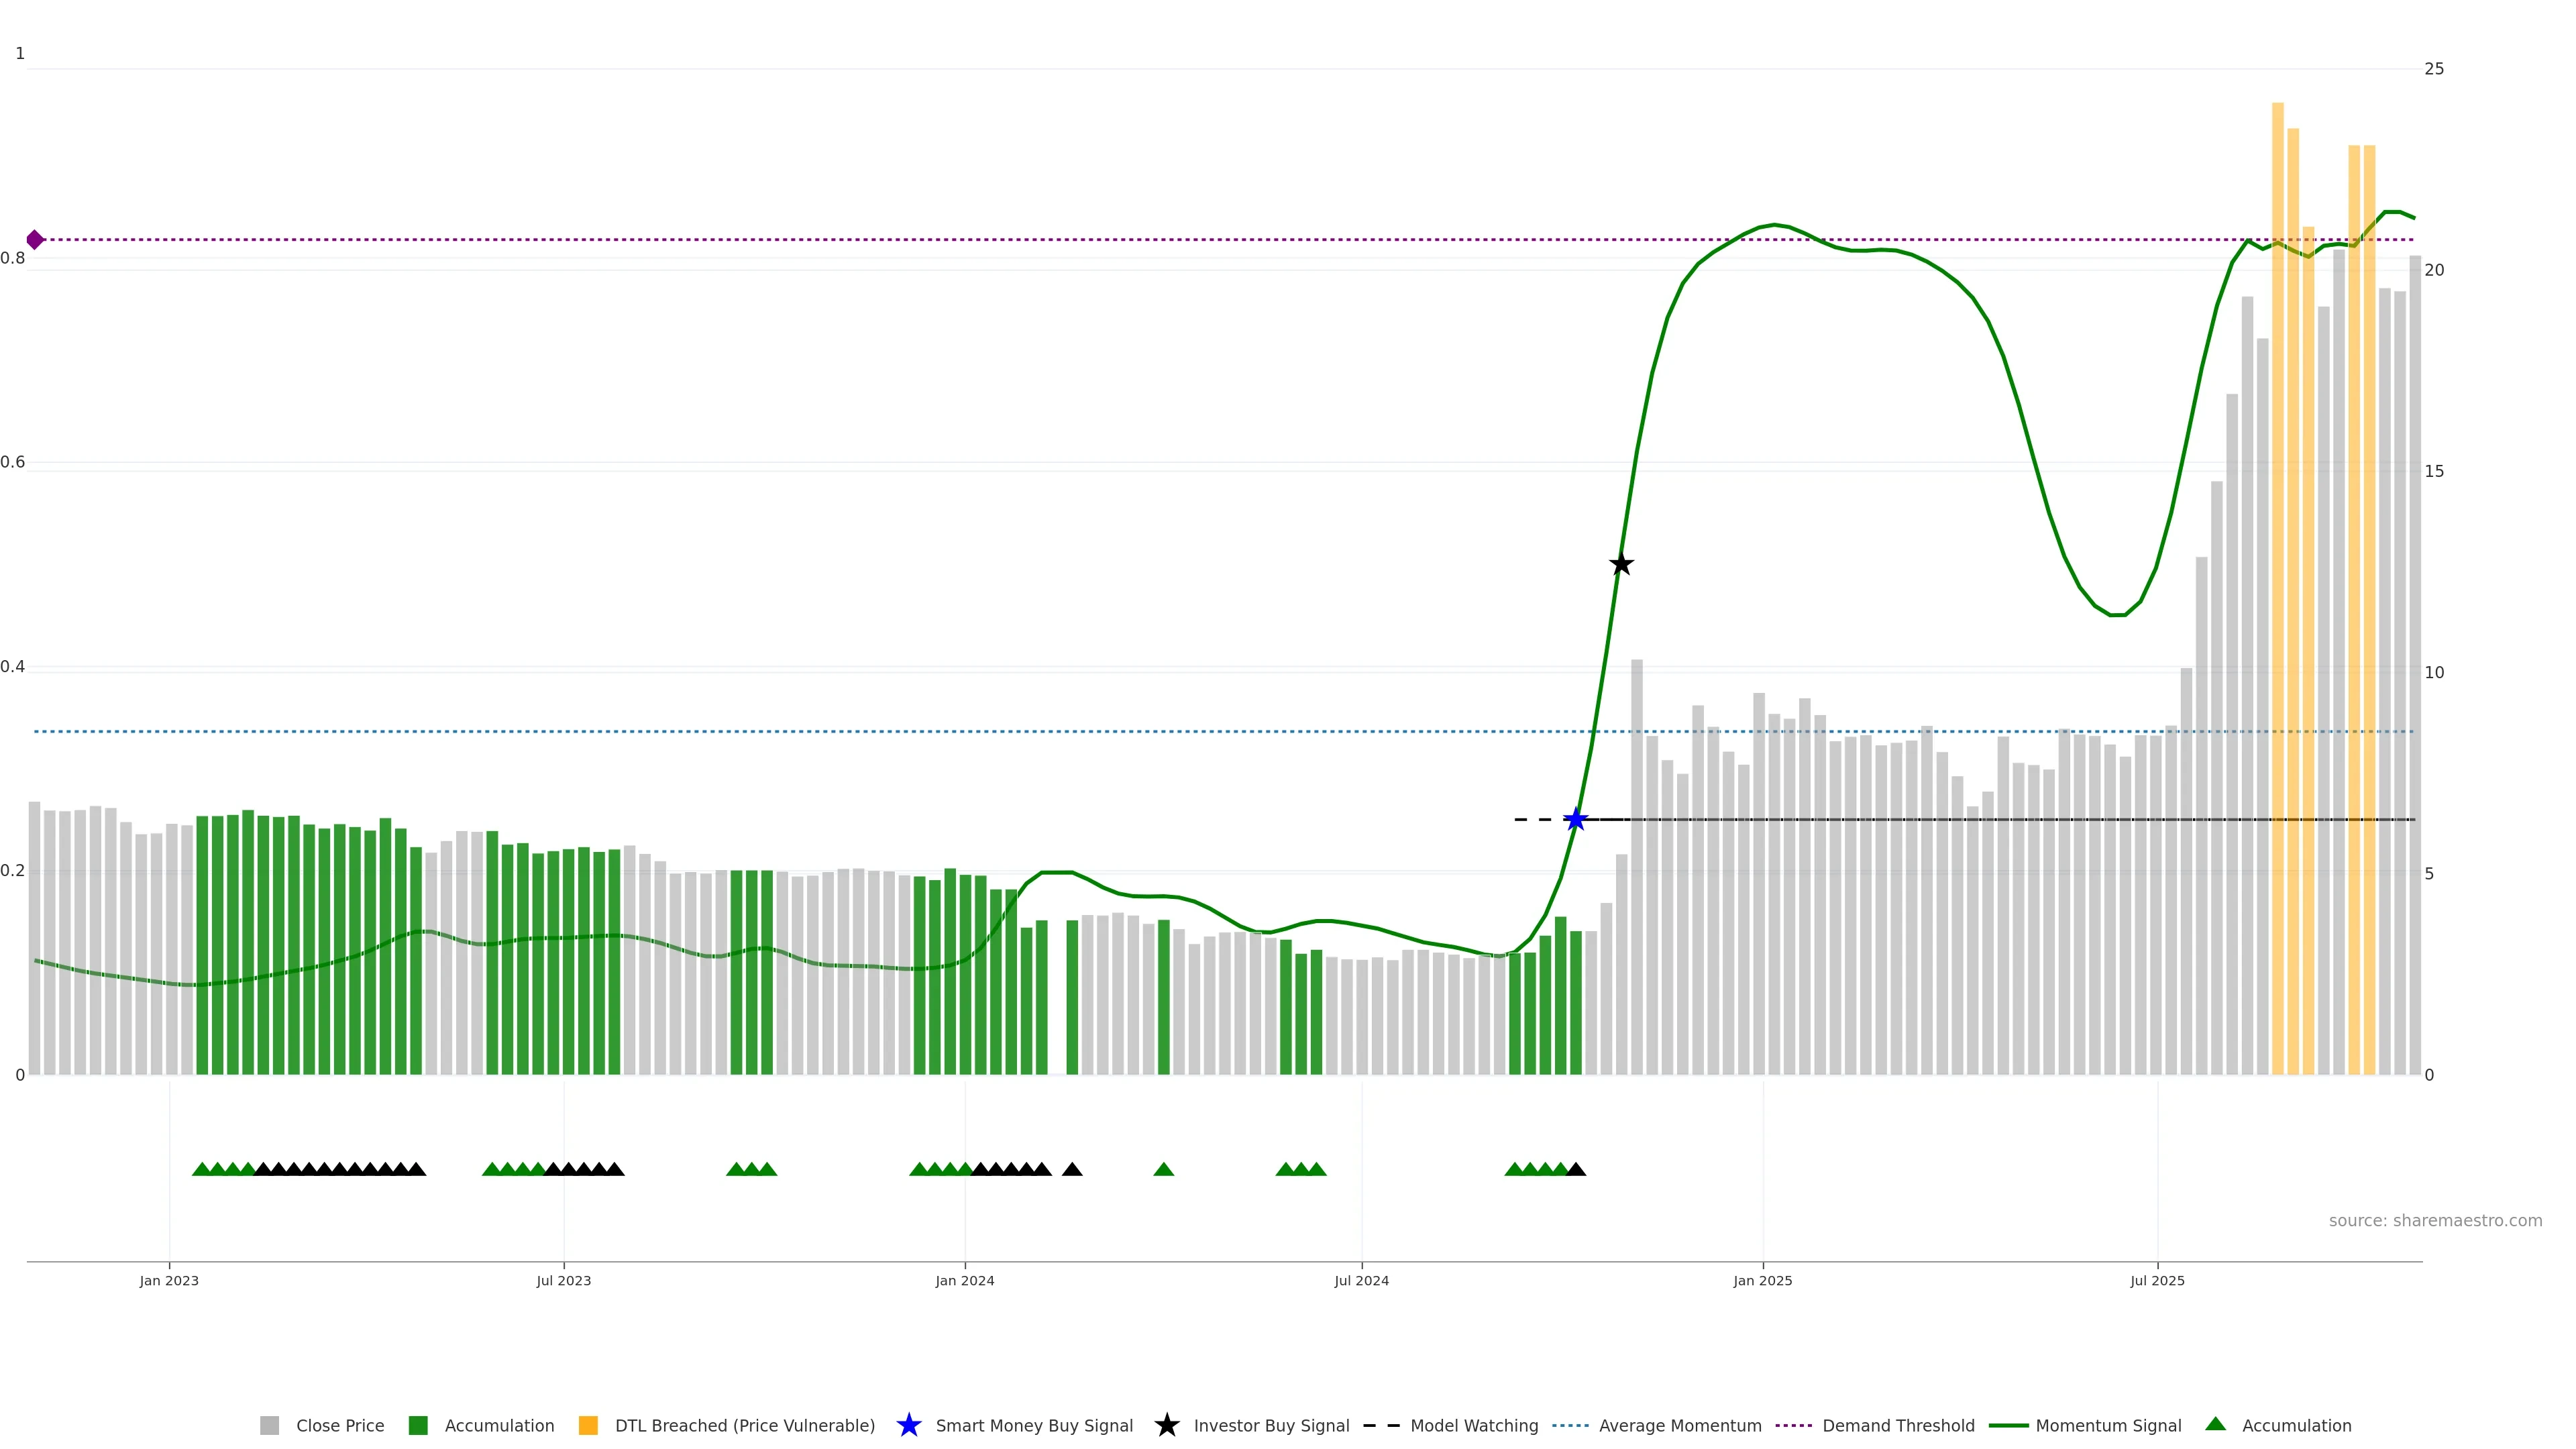Click the green Accumulation square in legend
The width and height of the screenshot is (2576, 1449).
[418, 1425]
